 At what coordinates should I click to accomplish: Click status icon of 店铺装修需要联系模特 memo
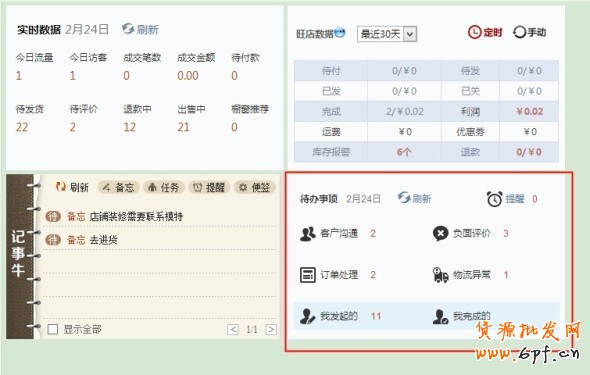[x=53, y=216]
